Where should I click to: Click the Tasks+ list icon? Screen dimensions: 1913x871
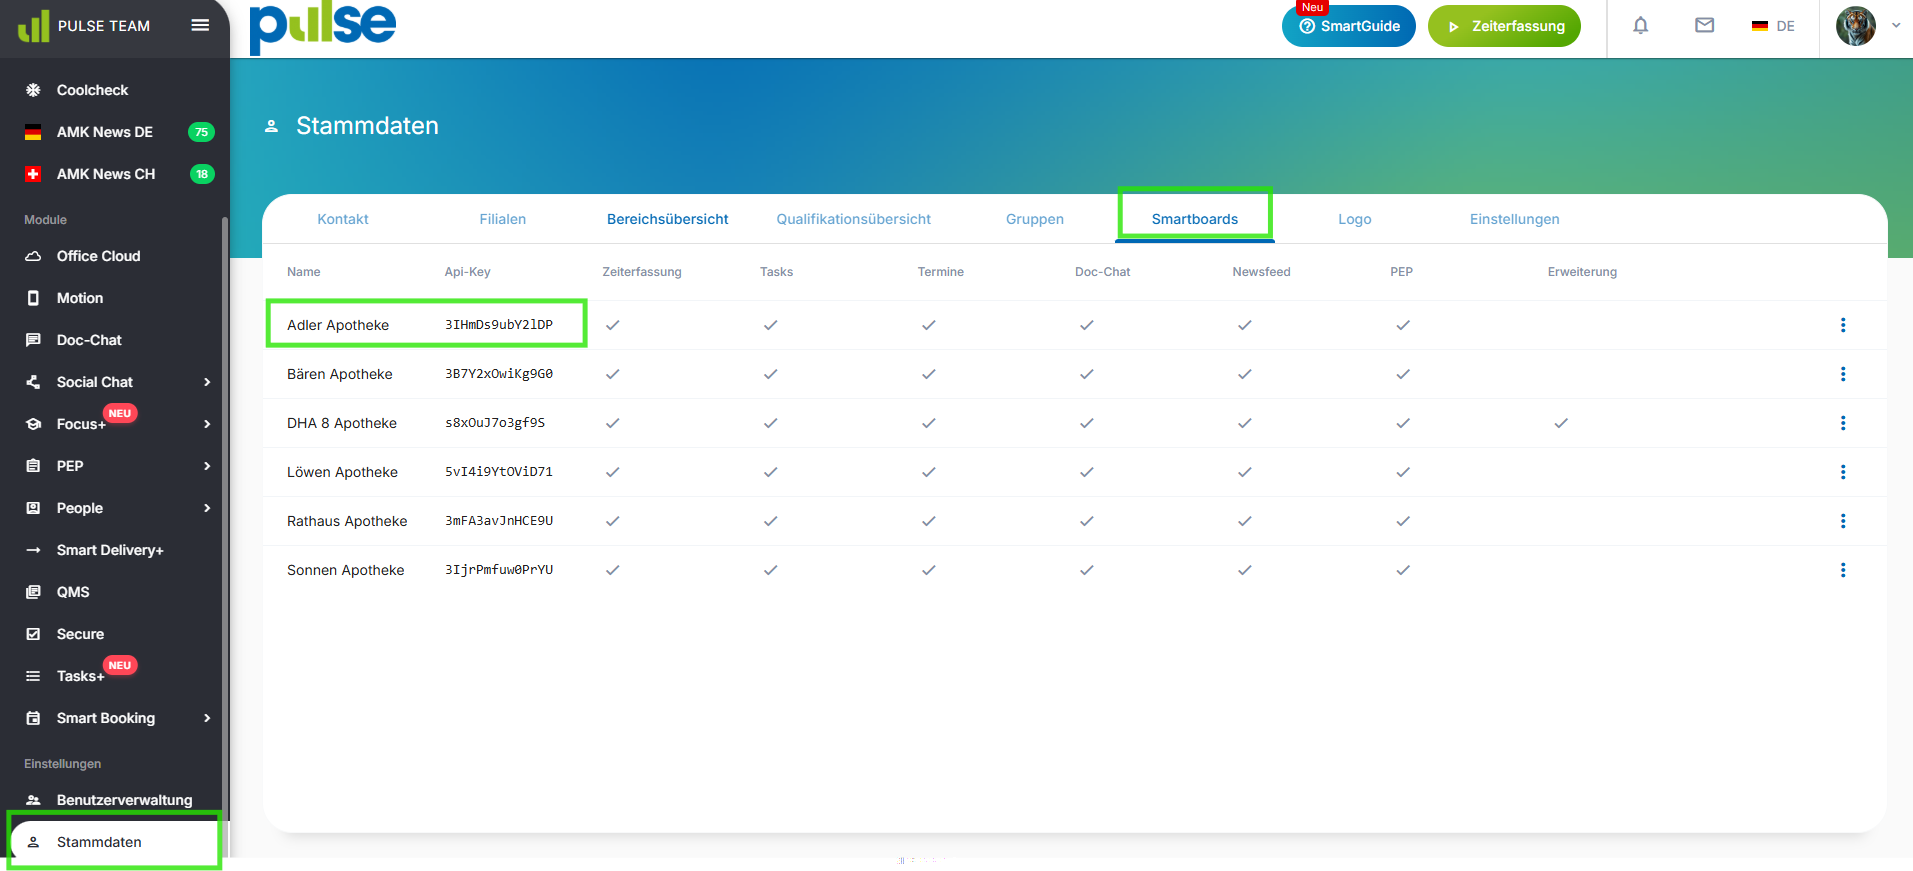33,676
